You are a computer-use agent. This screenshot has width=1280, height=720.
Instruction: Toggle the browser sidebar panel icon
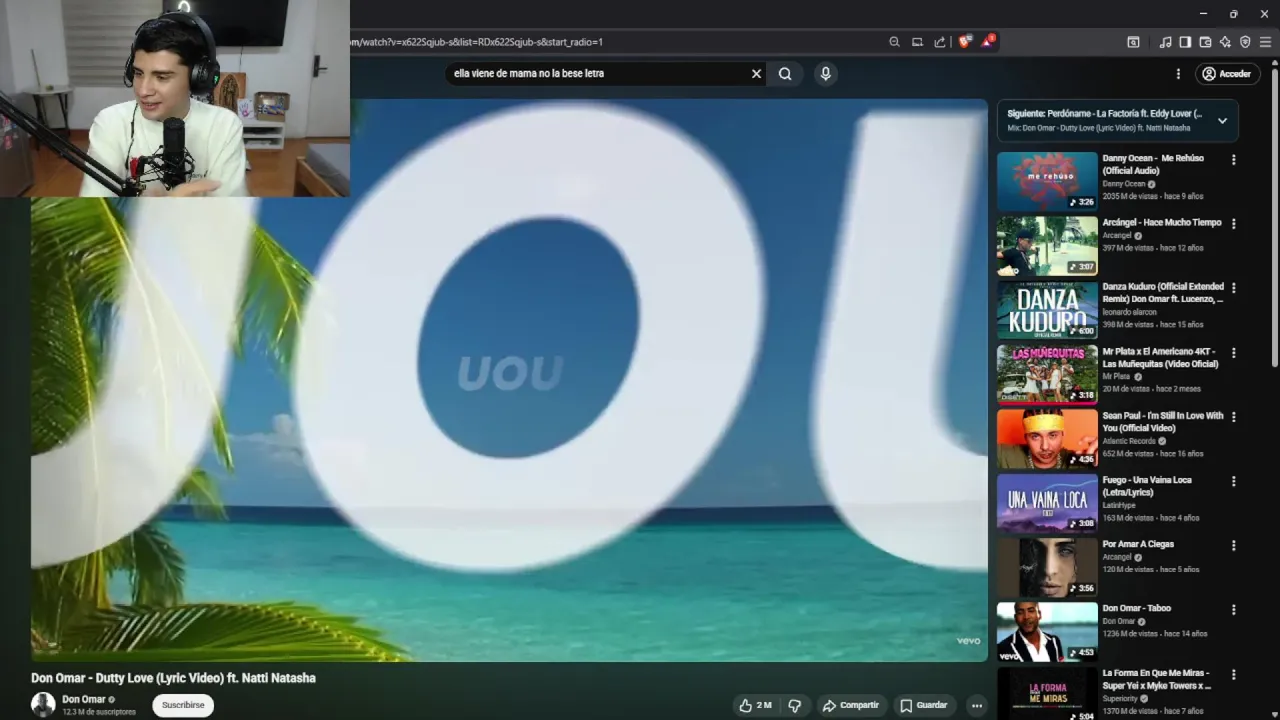point(1185,42)
